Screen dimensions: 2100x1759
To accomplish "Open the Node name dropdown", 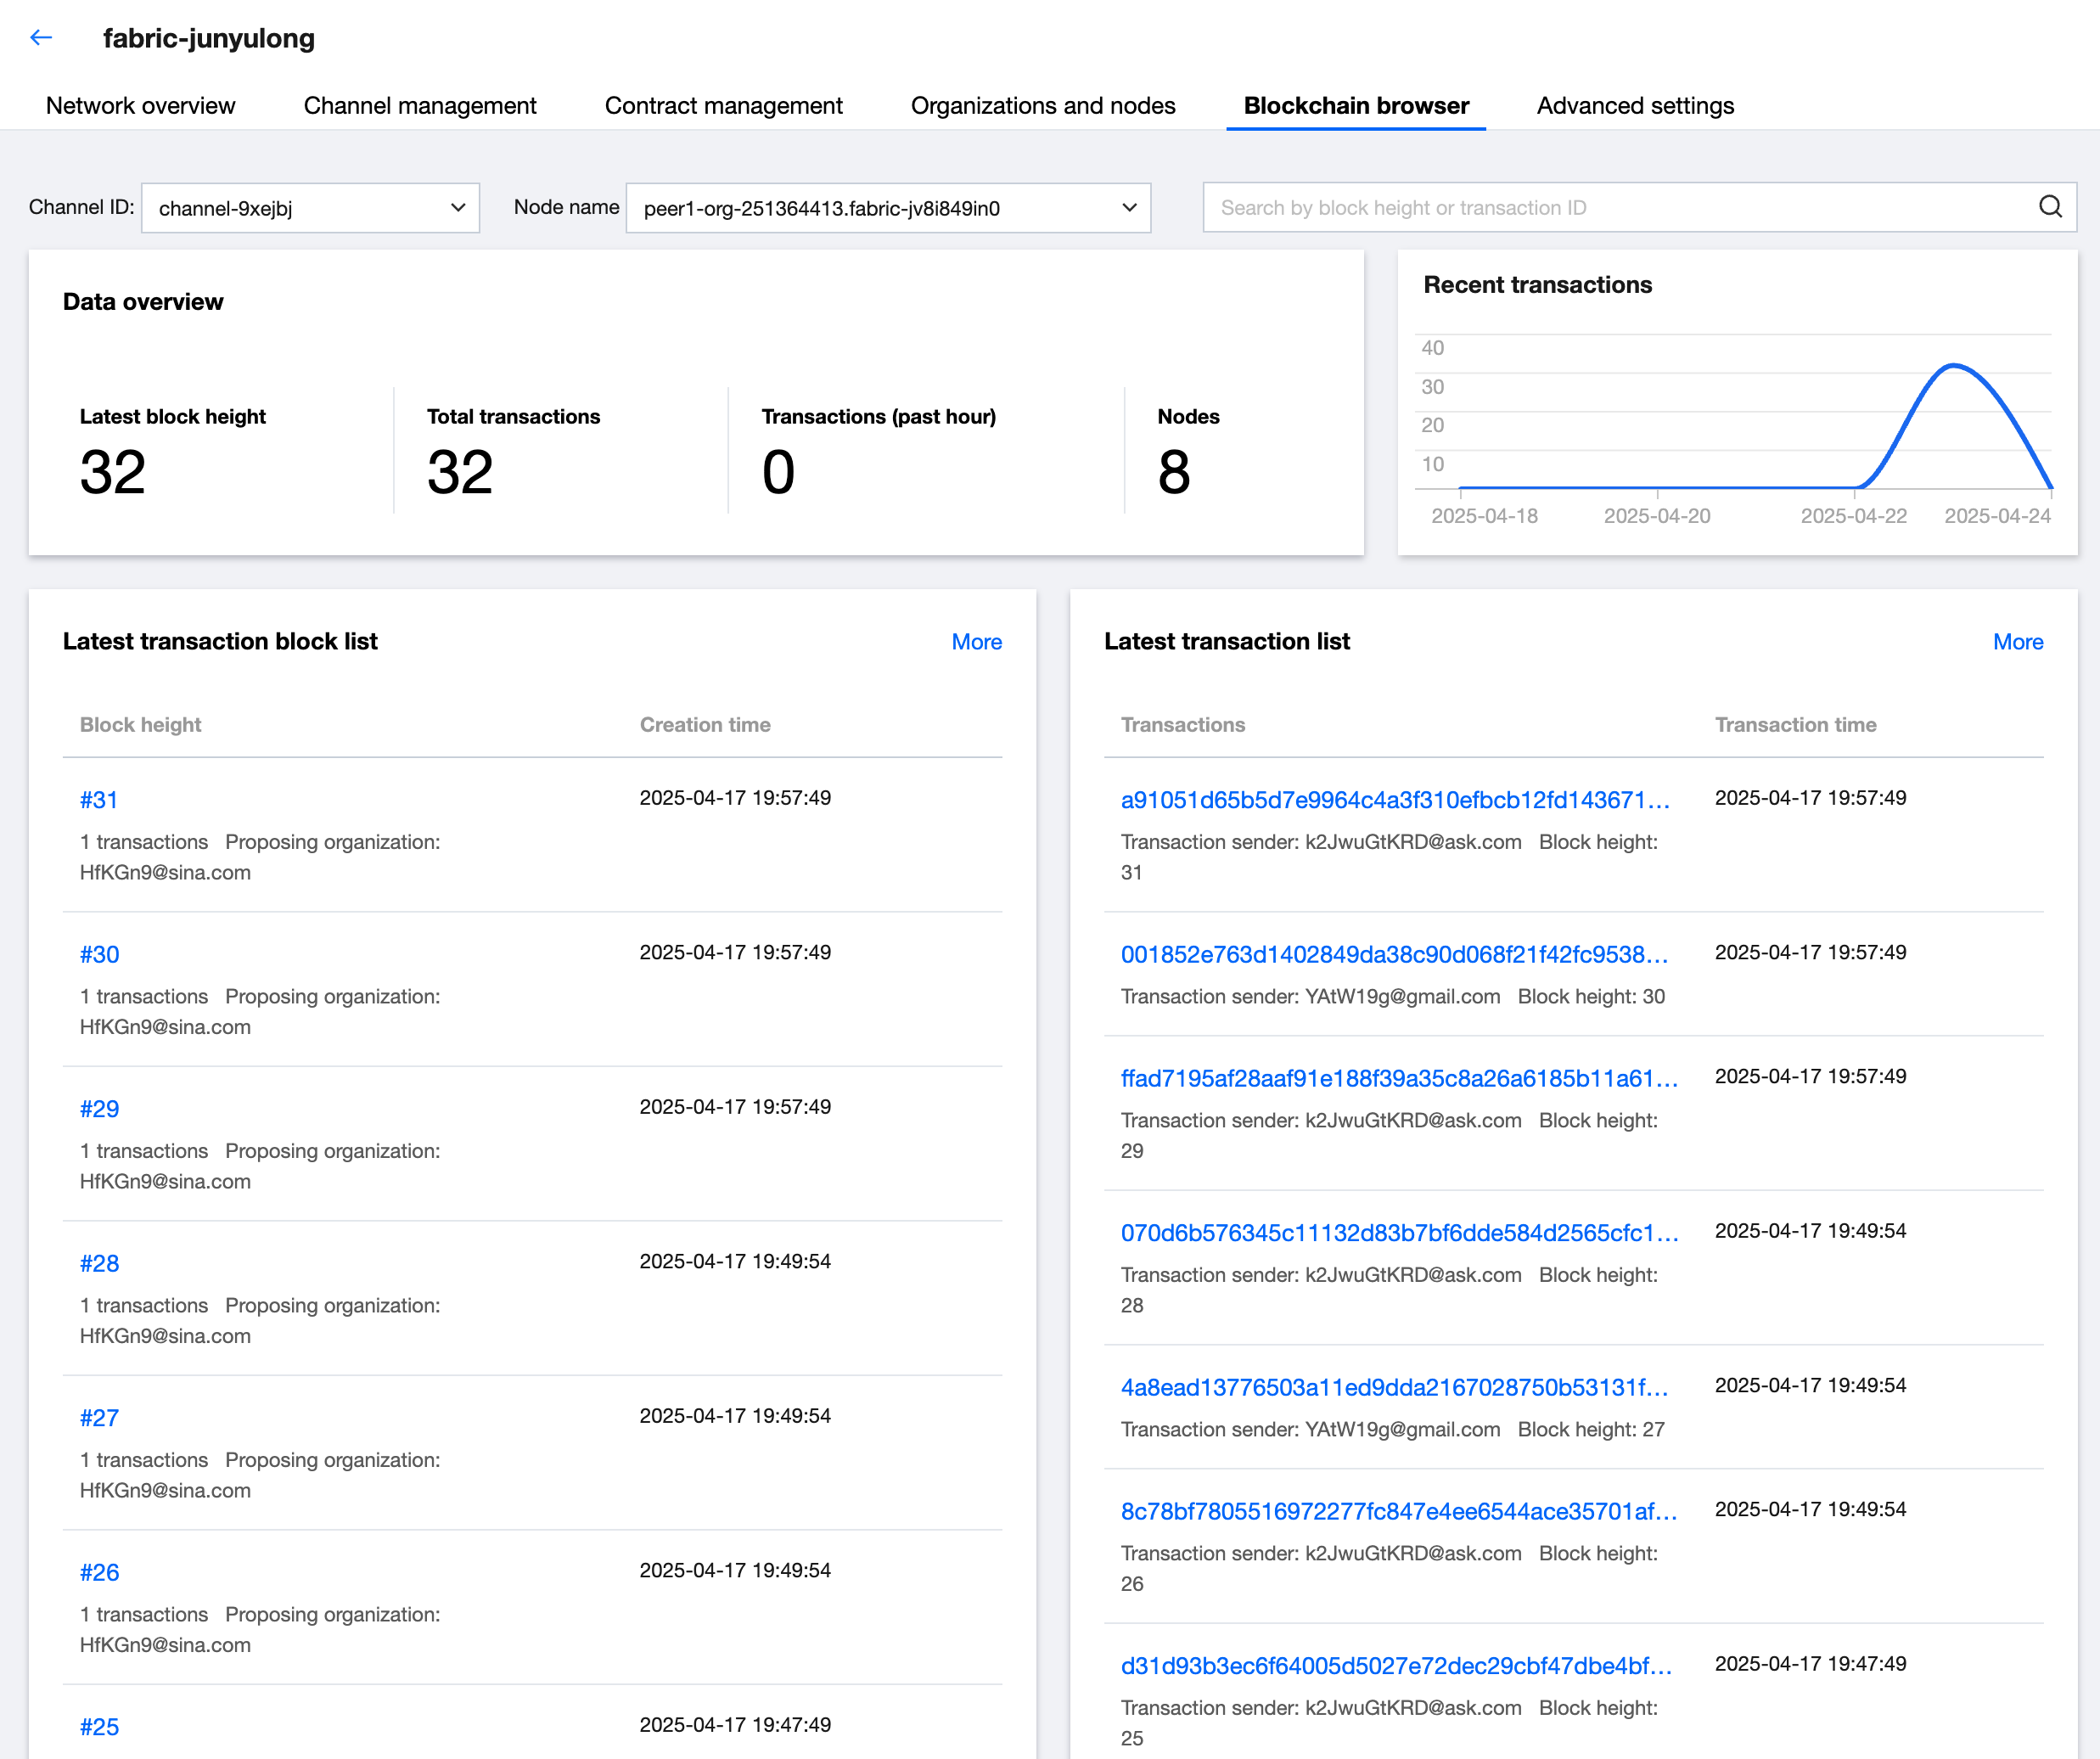I will (888, 208).
